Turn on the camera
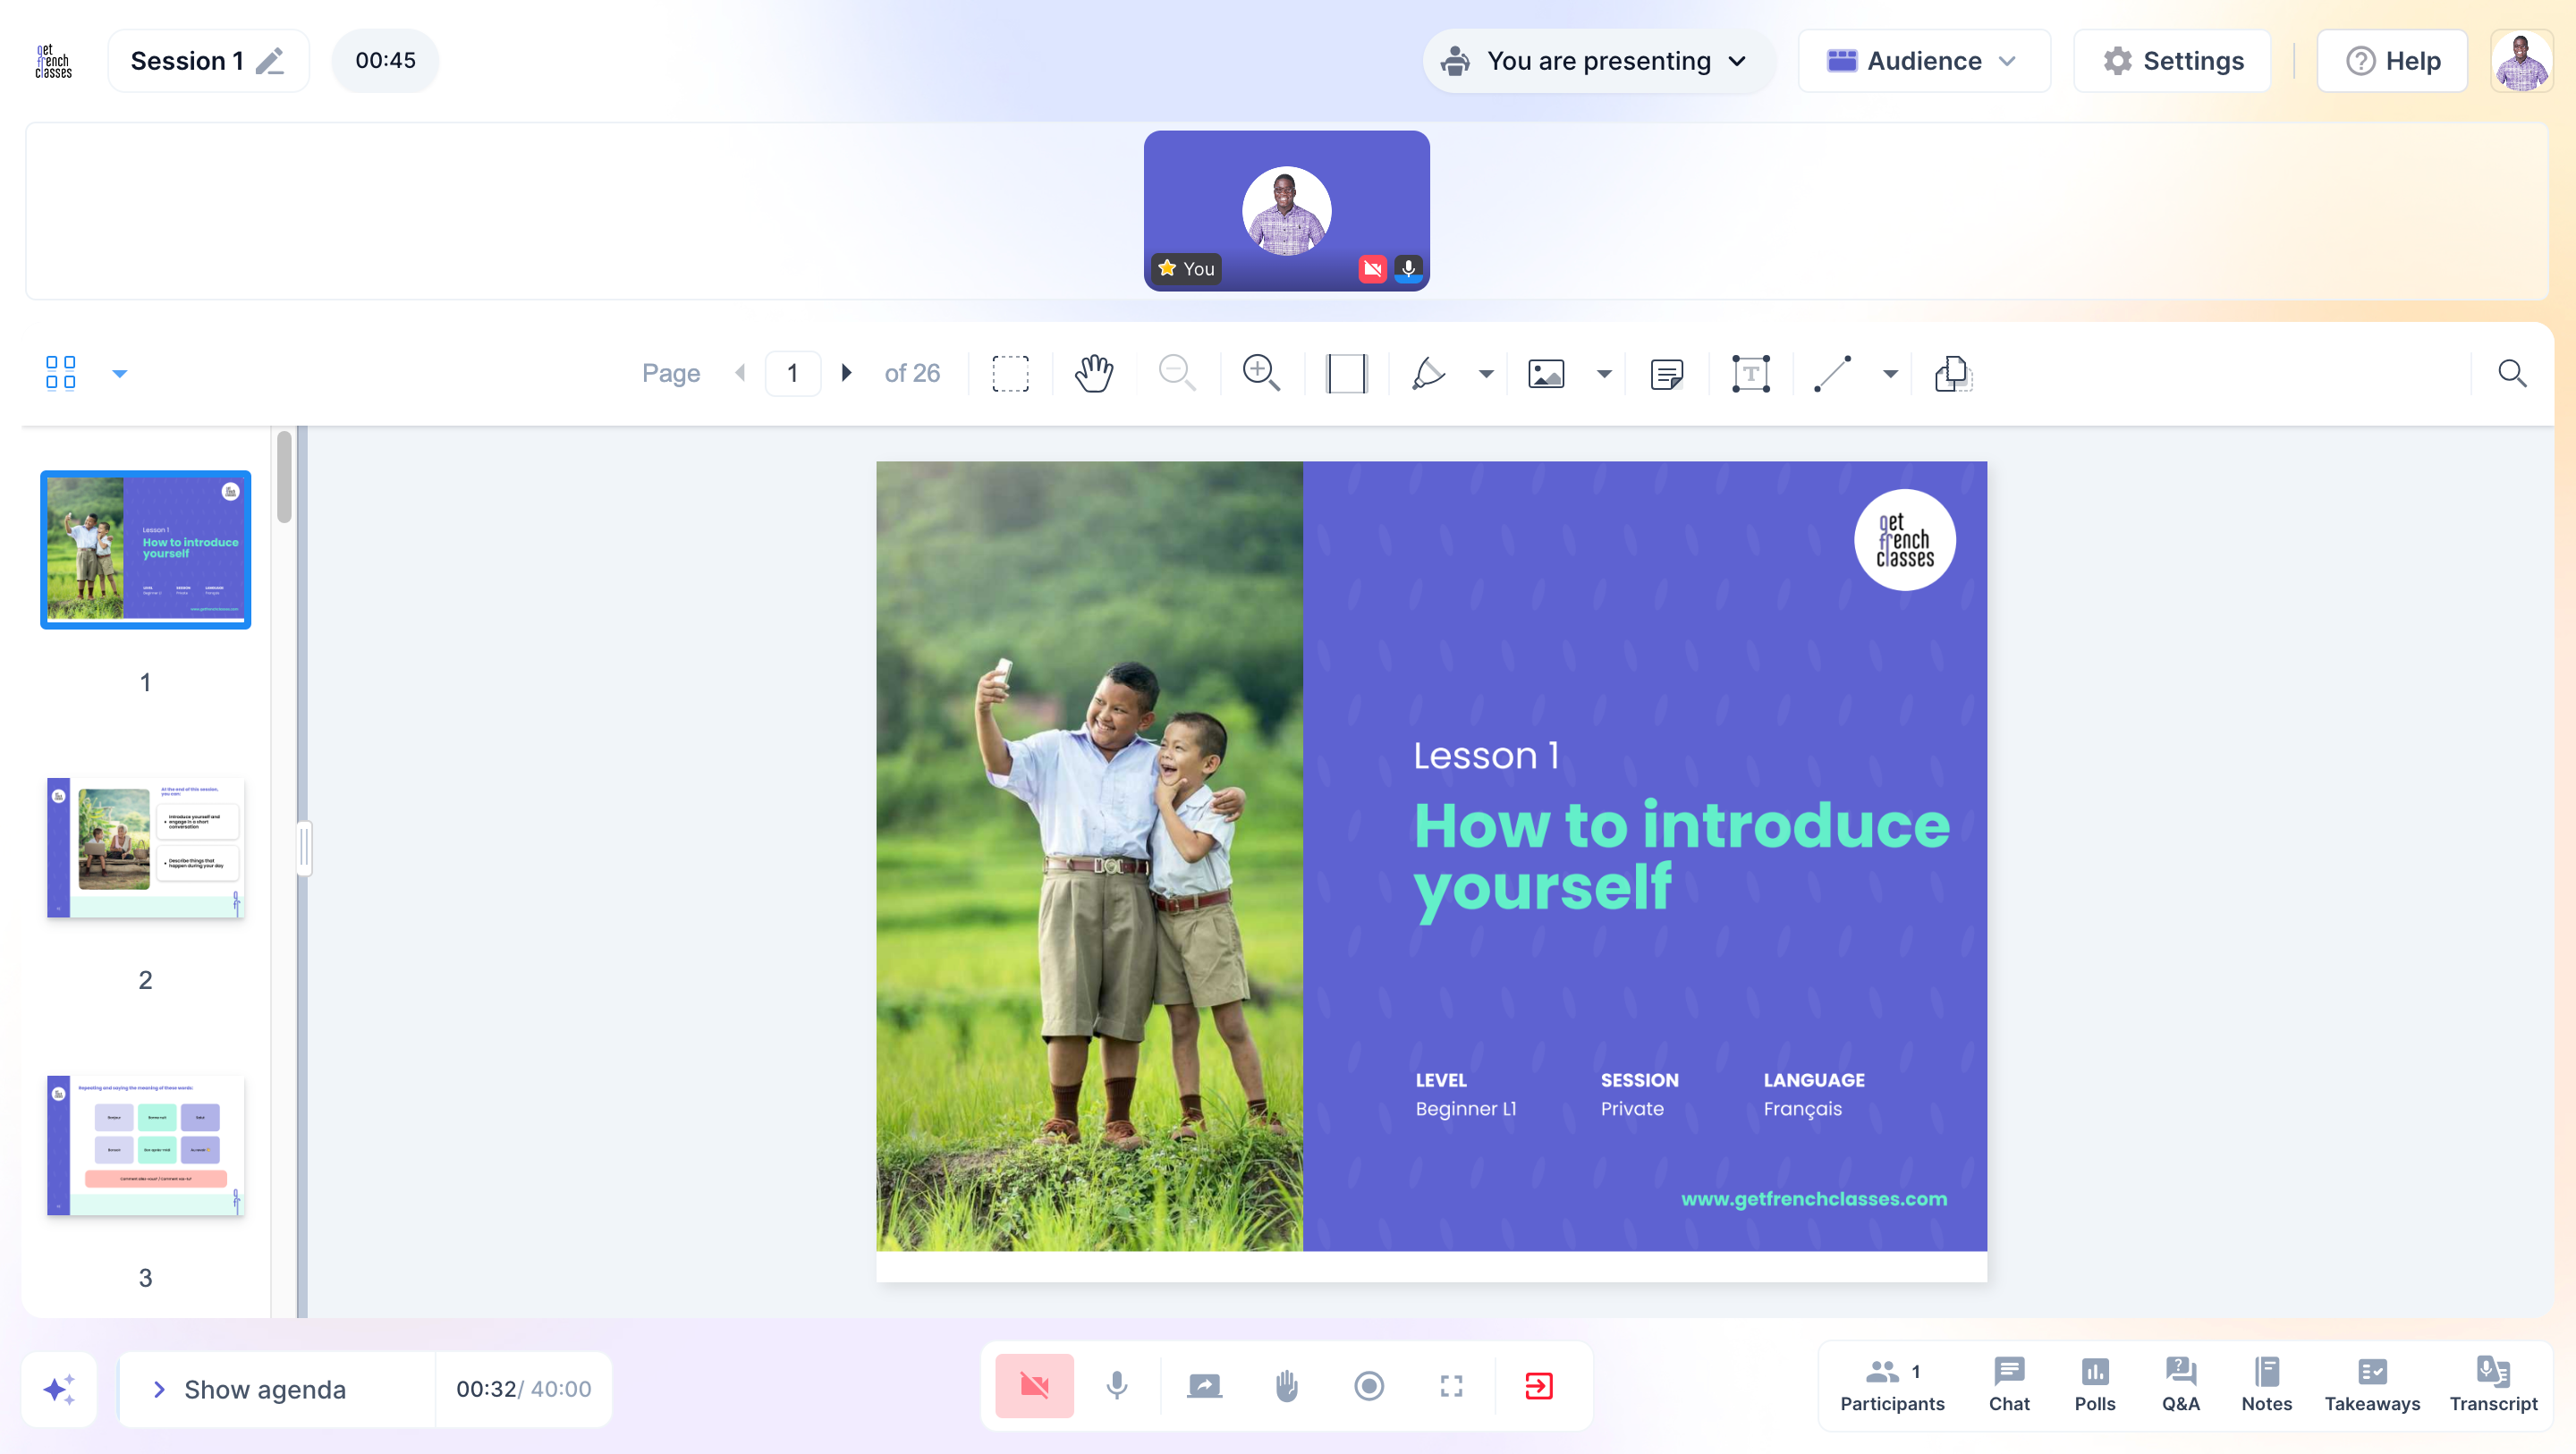The image size is (2576, 1454). pyautogui.click(x=1034, y=1386)
